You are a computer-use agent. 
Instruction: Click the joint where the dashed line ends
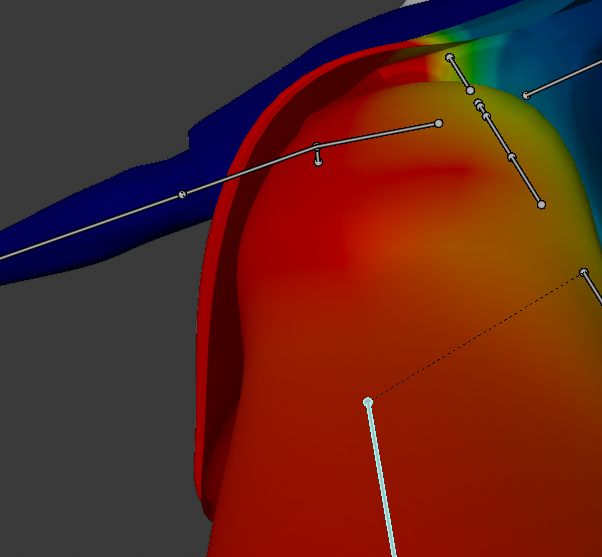click(584, 272)
